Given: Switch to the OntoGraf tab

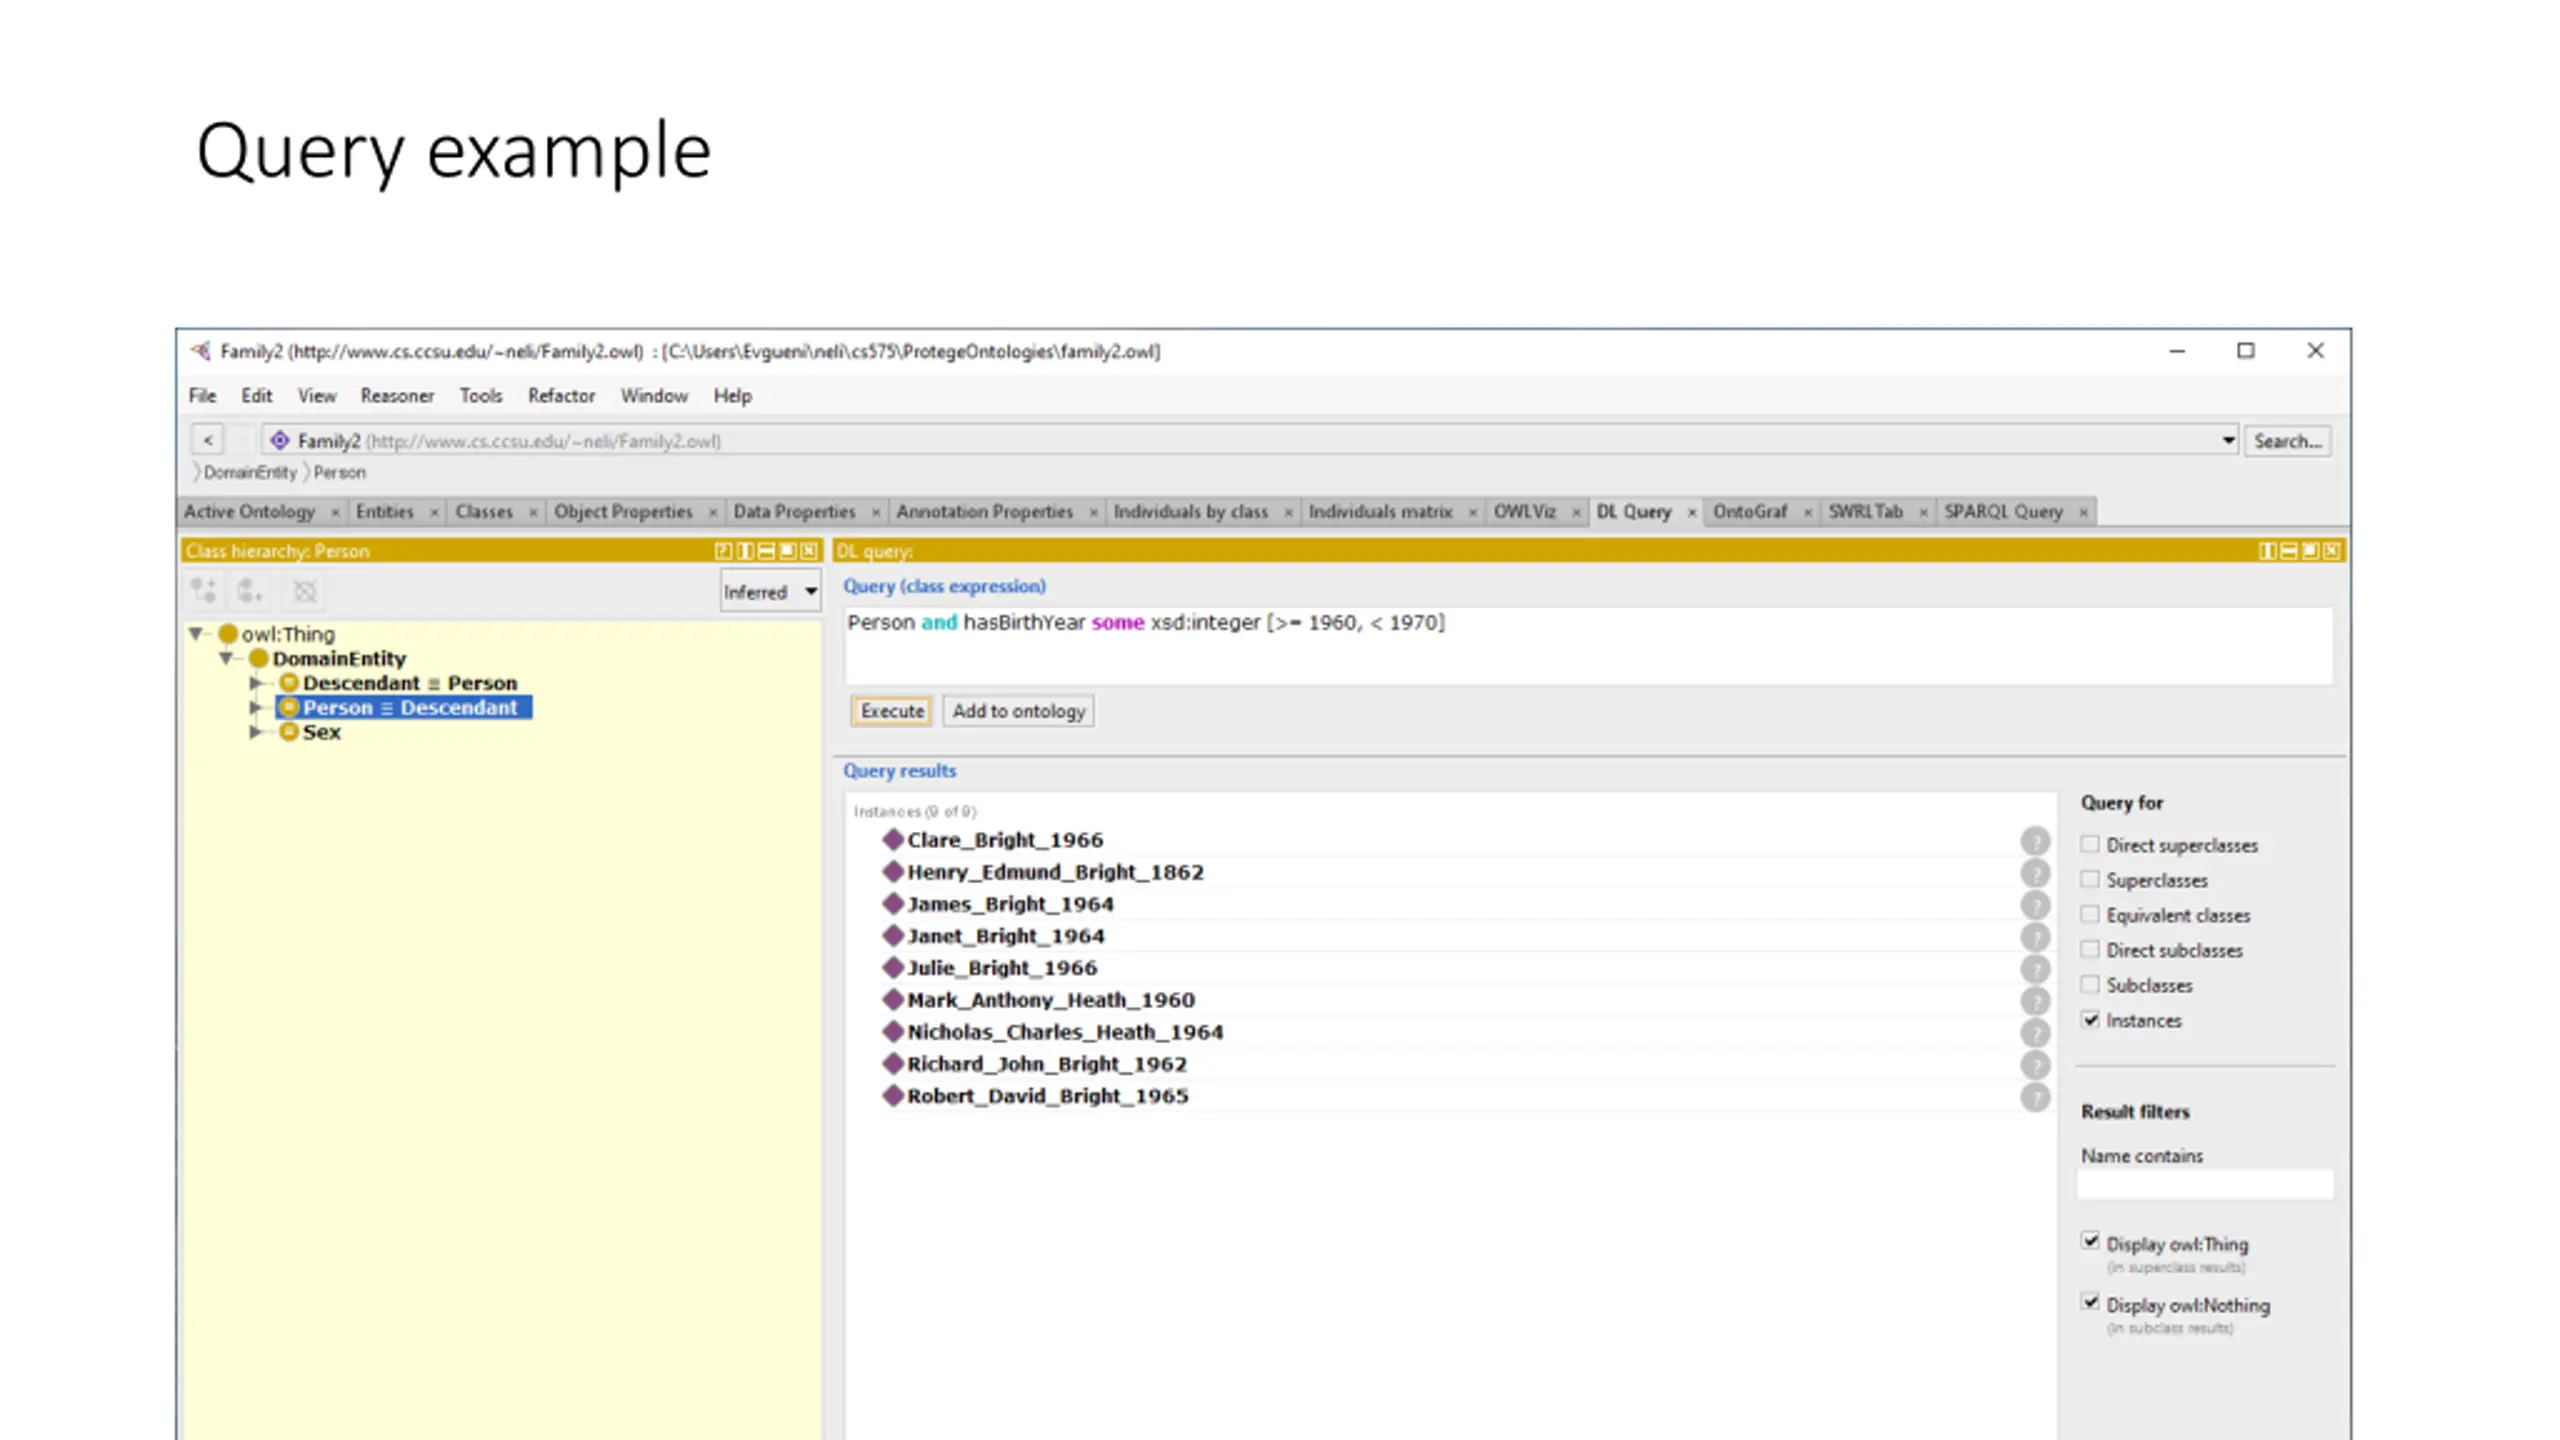Looking at the screenshot, I should click(1750, 512).
